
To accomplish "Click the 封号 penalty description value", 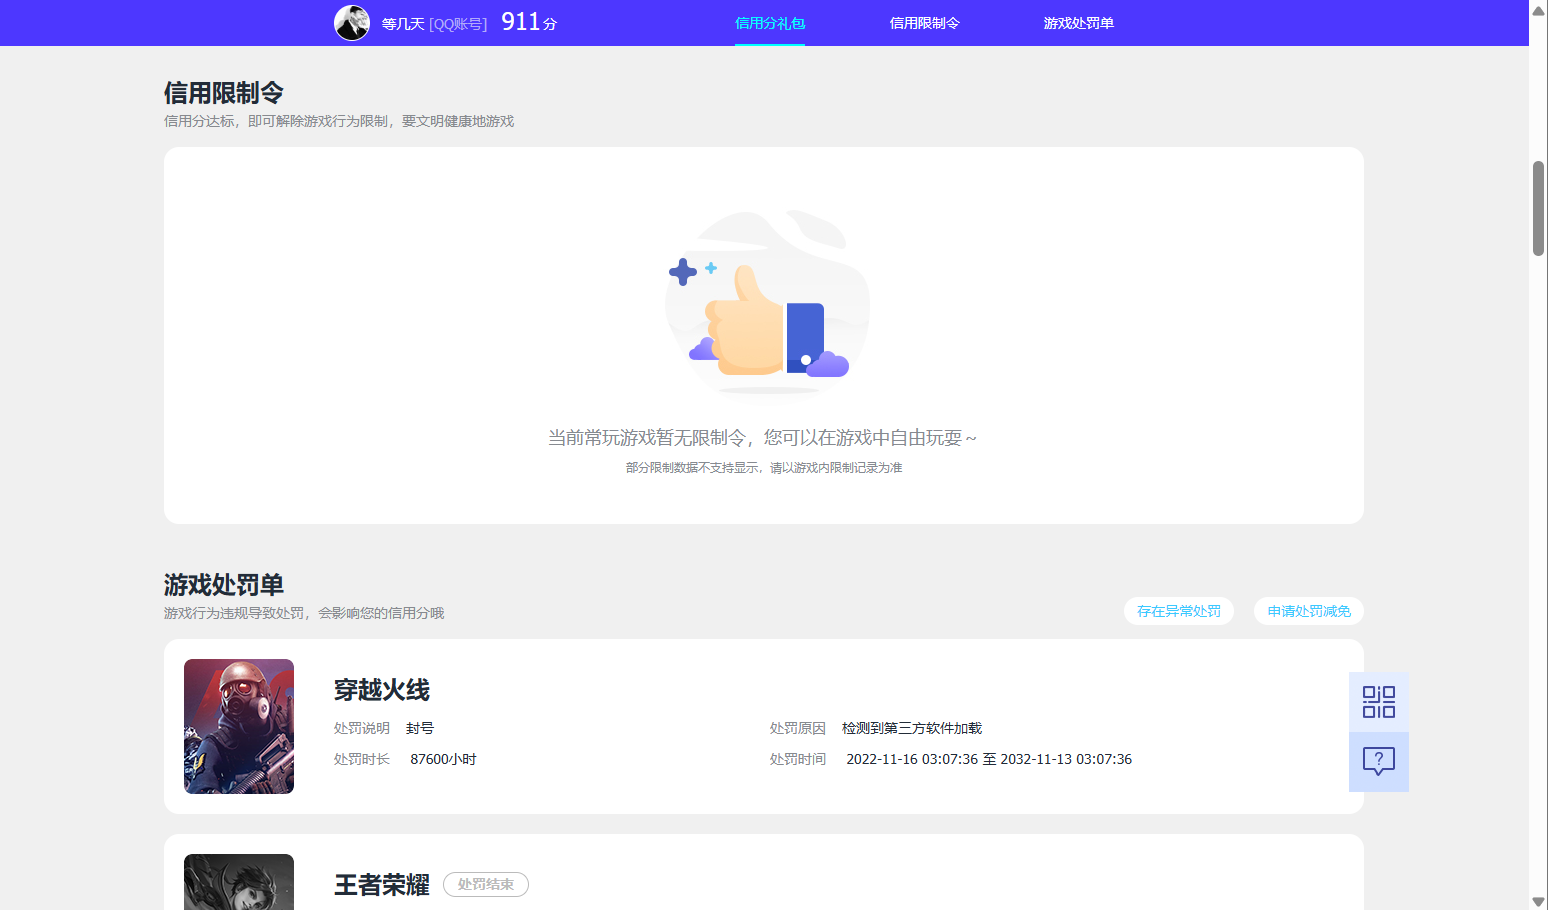I will coord(420,728).
